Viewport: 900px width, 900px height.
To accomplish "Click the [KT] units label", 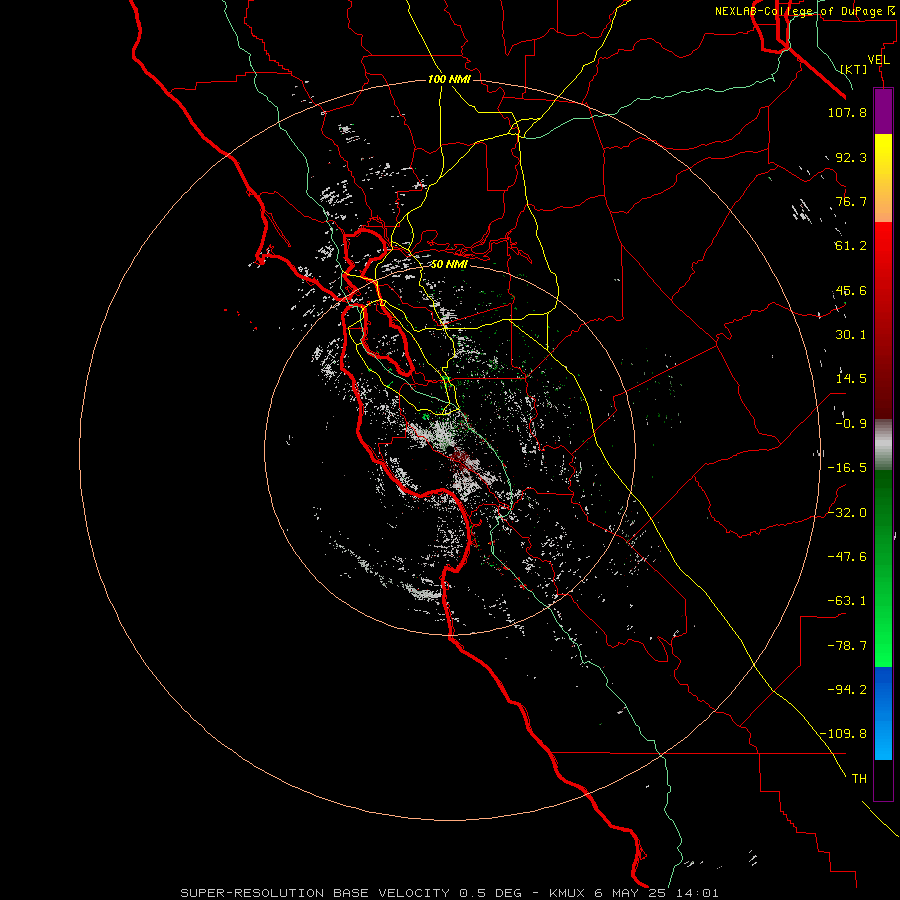I will (x=854, y=69).
